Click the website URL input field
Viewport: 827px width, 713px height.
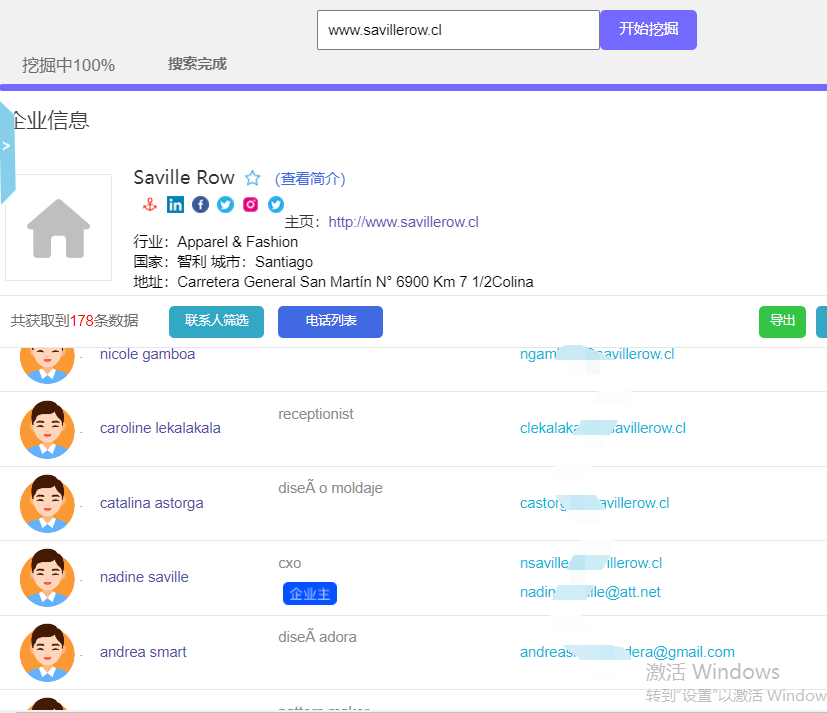click(457, 30)
